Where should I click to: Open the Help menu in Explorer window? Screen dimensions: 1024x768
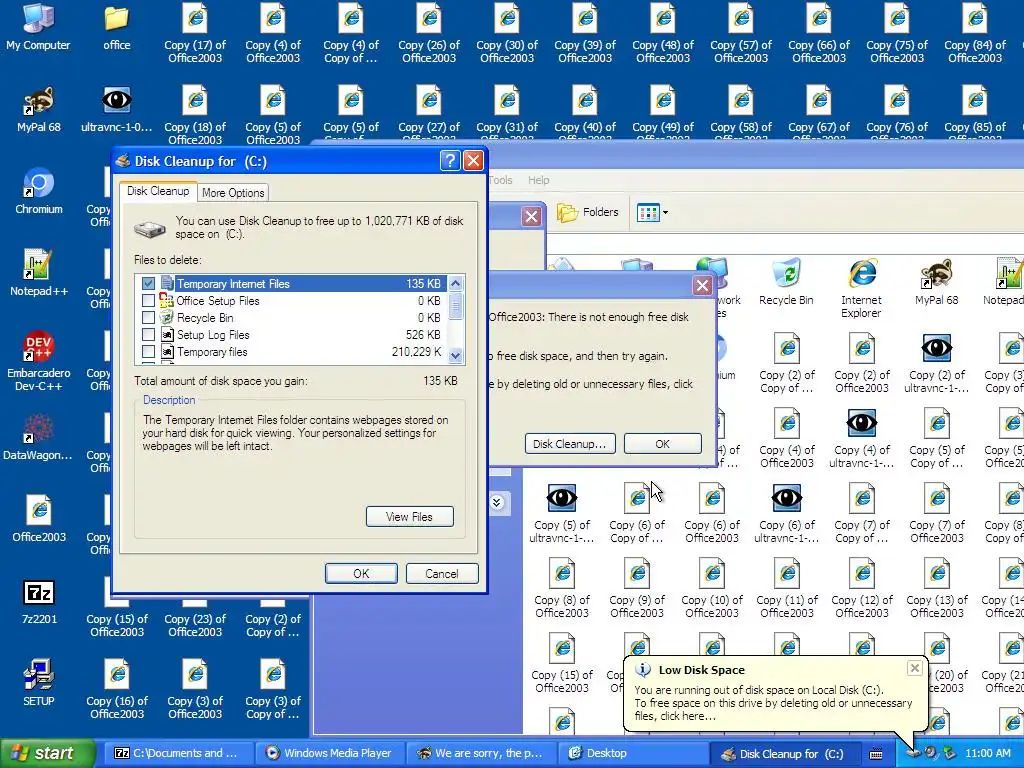538,180
